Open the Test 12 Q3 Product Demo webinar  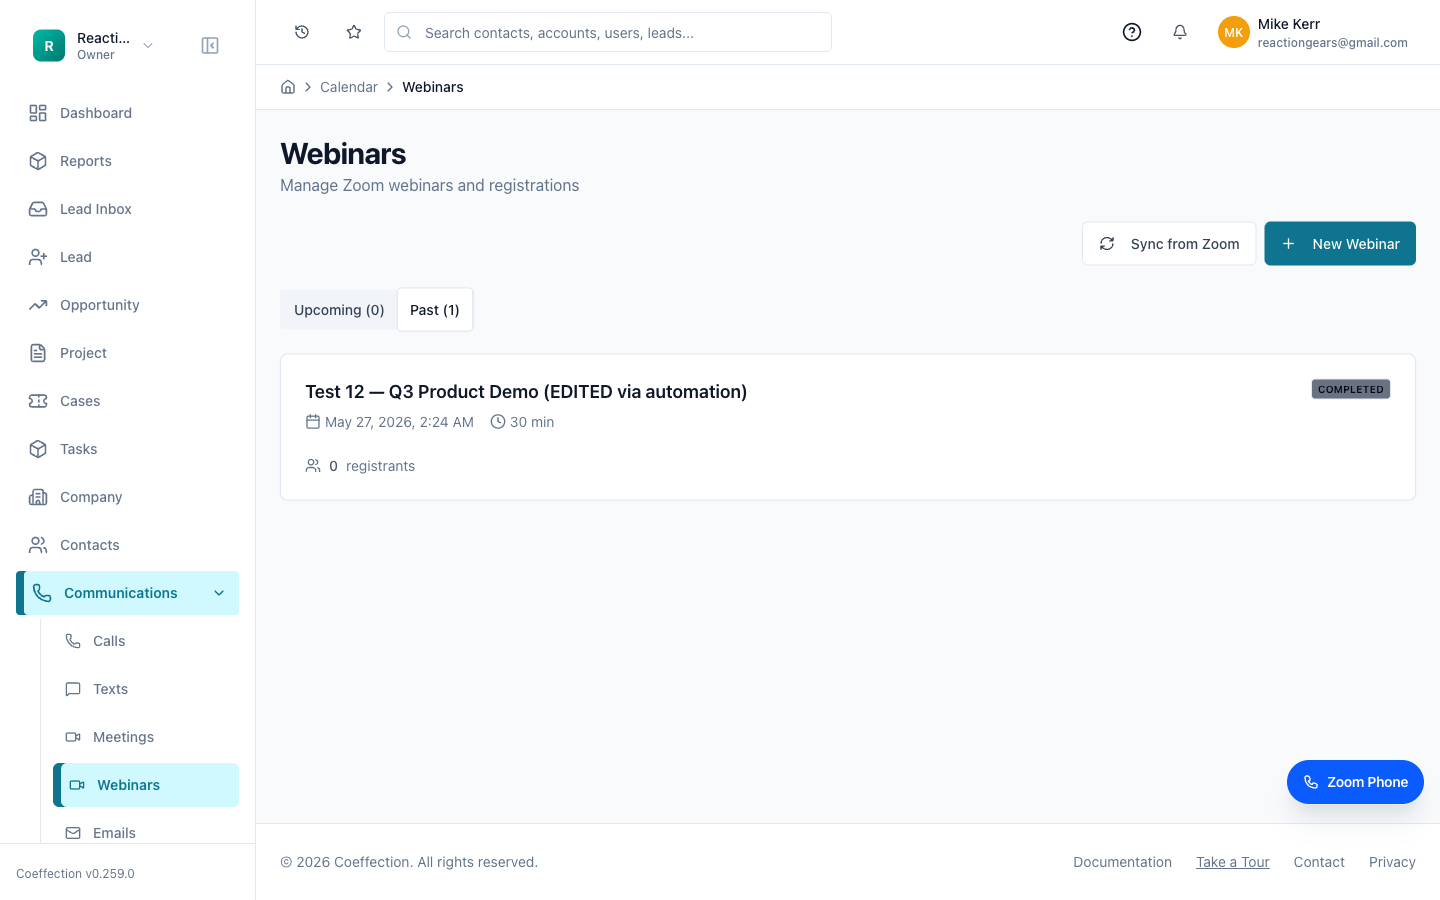point(526,392)
